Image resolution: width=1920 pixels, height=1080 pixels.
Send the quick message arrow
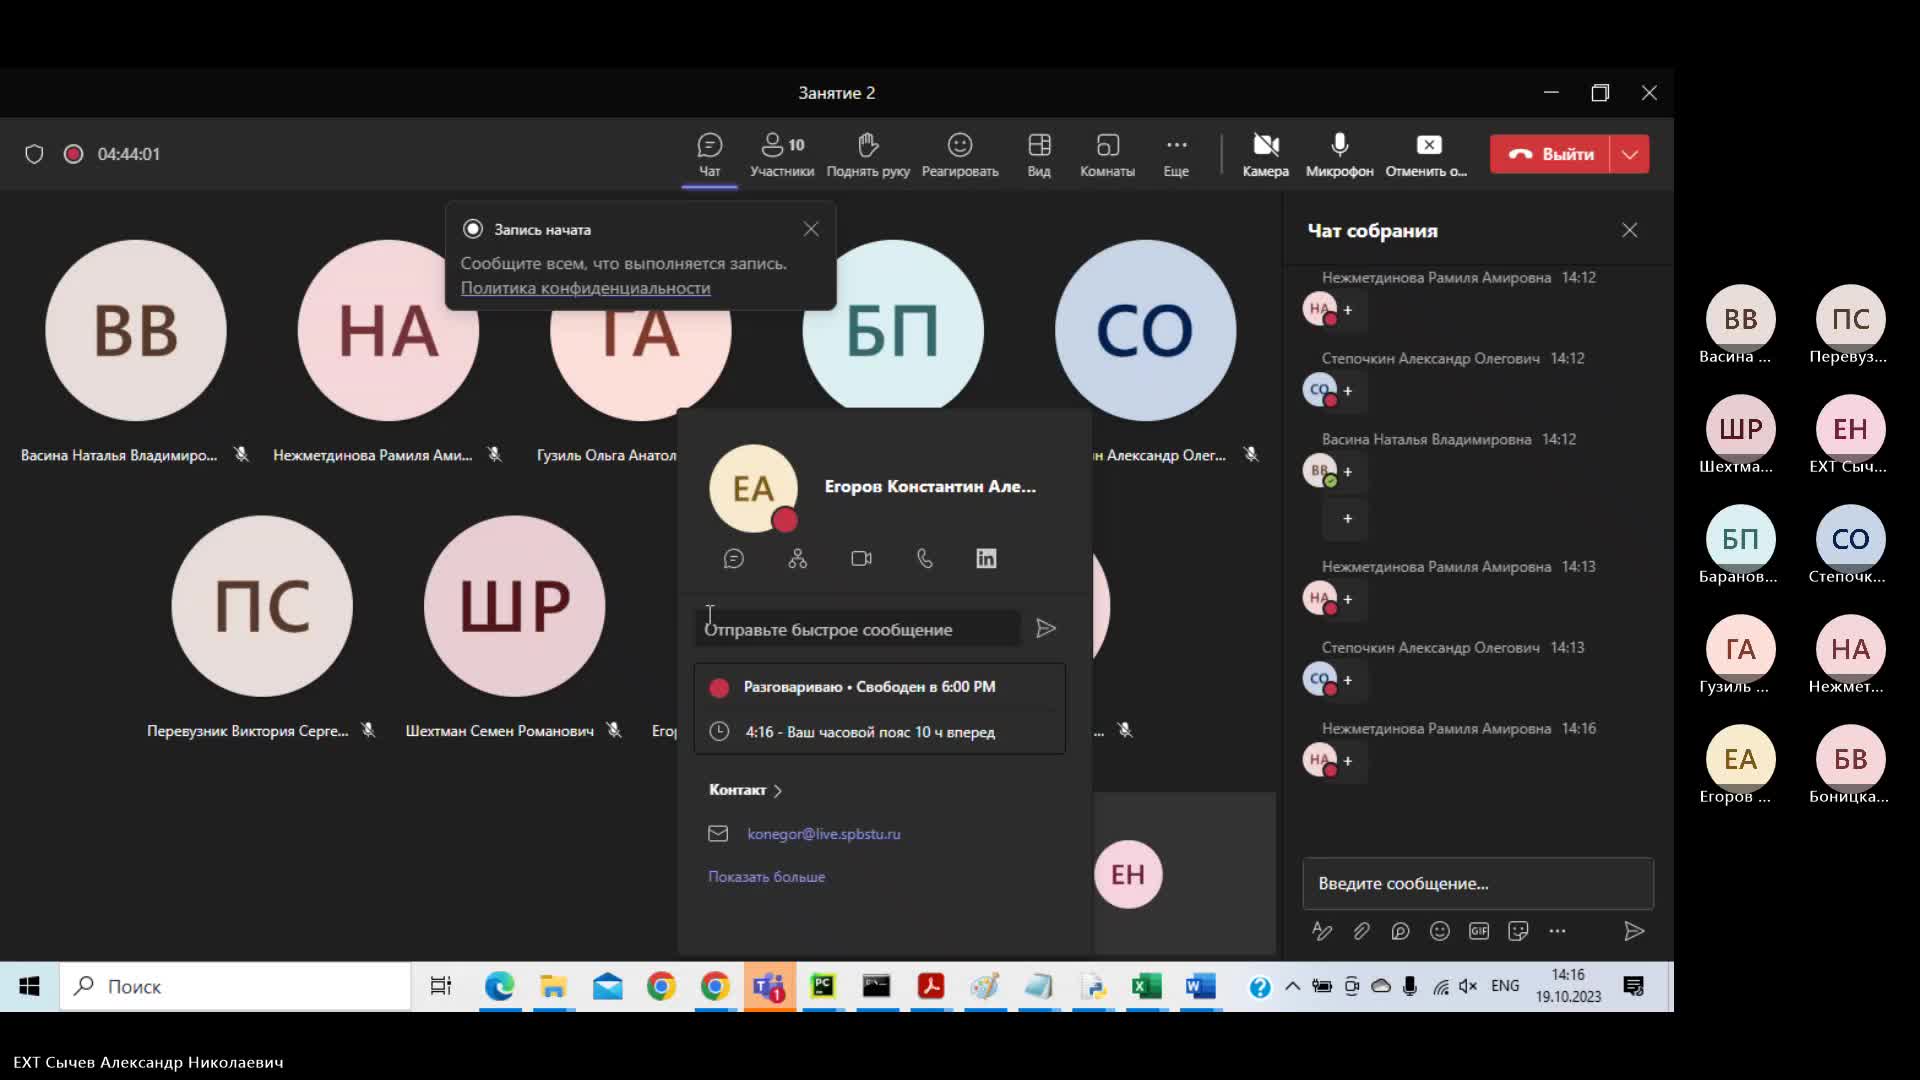pos(1046,629)
